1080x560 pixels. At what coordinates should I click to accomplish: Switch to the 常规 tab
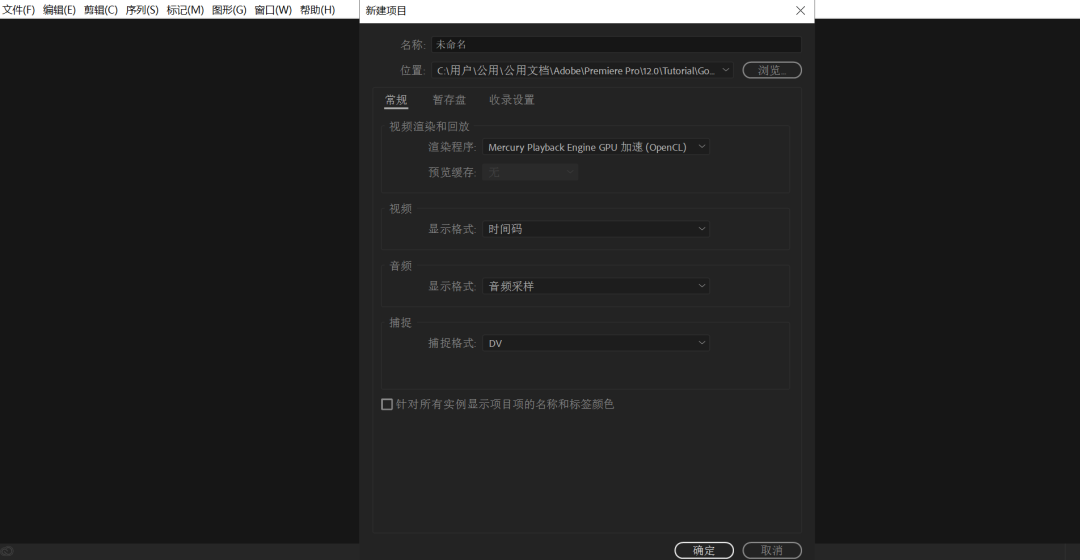coord(396,101)
